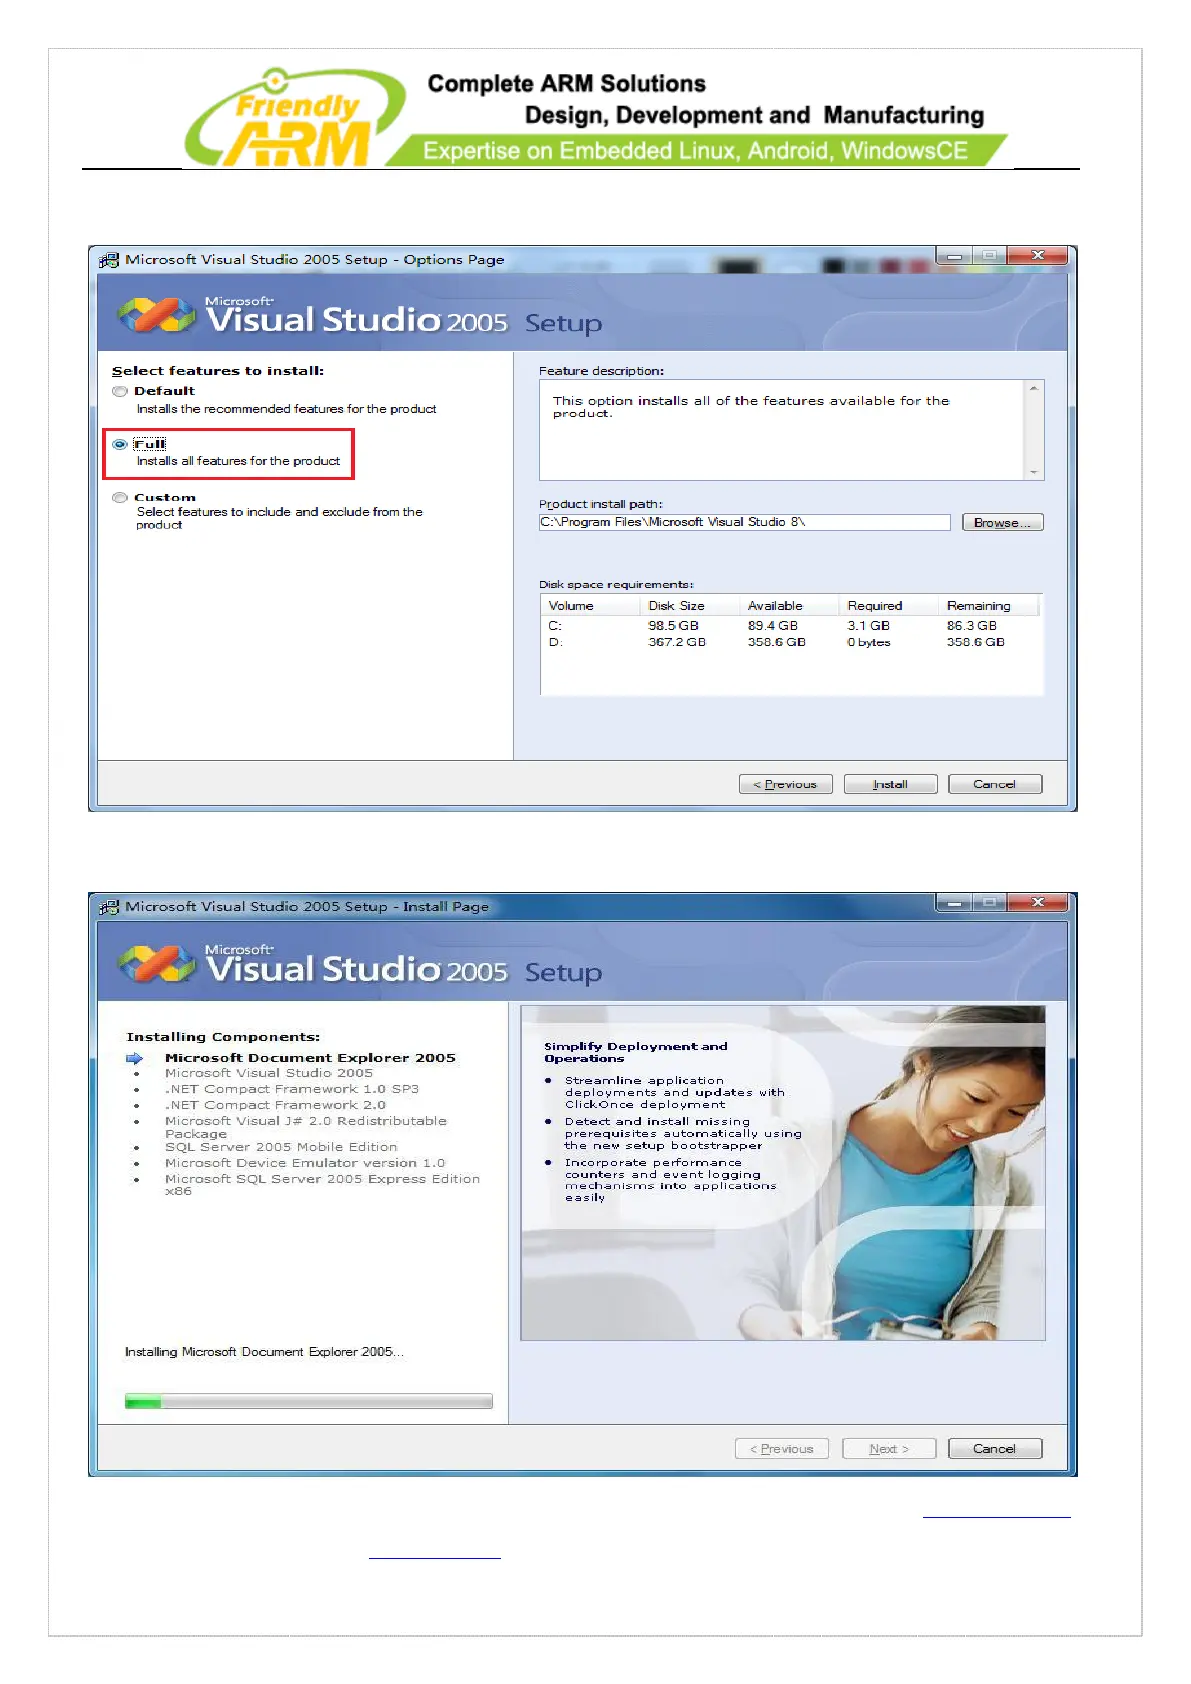Click the 86.3 GB remaining space cell
The height and width of the screenshot is (1684, 1191).
972,625
